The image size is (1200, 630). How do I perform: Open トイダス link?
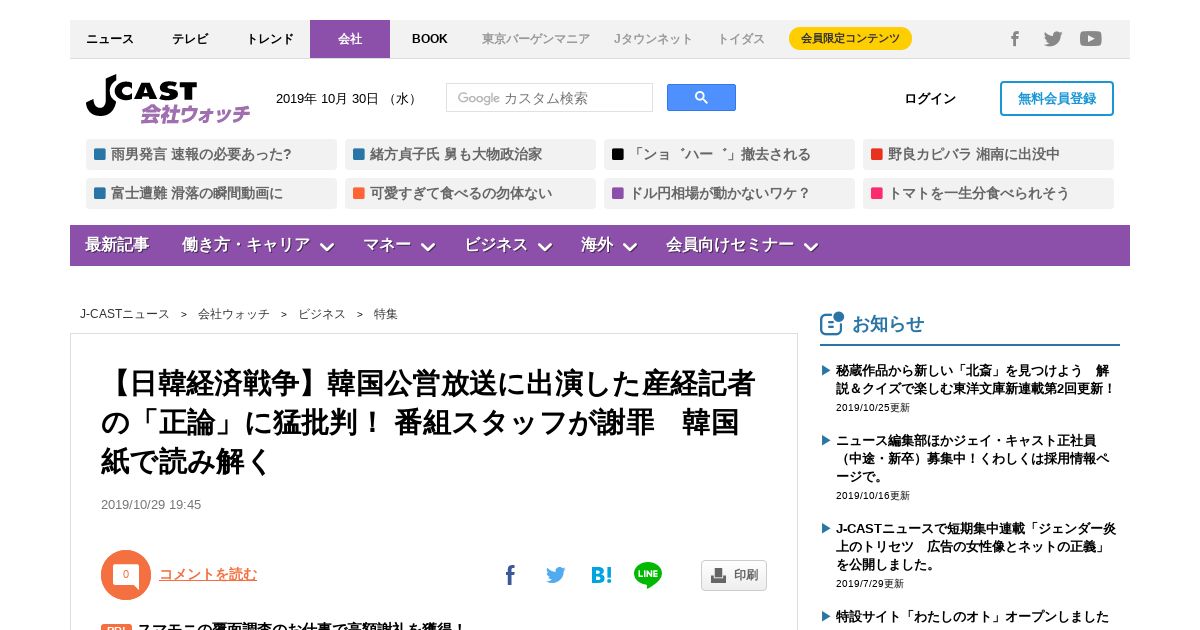[x=741, y=39]
